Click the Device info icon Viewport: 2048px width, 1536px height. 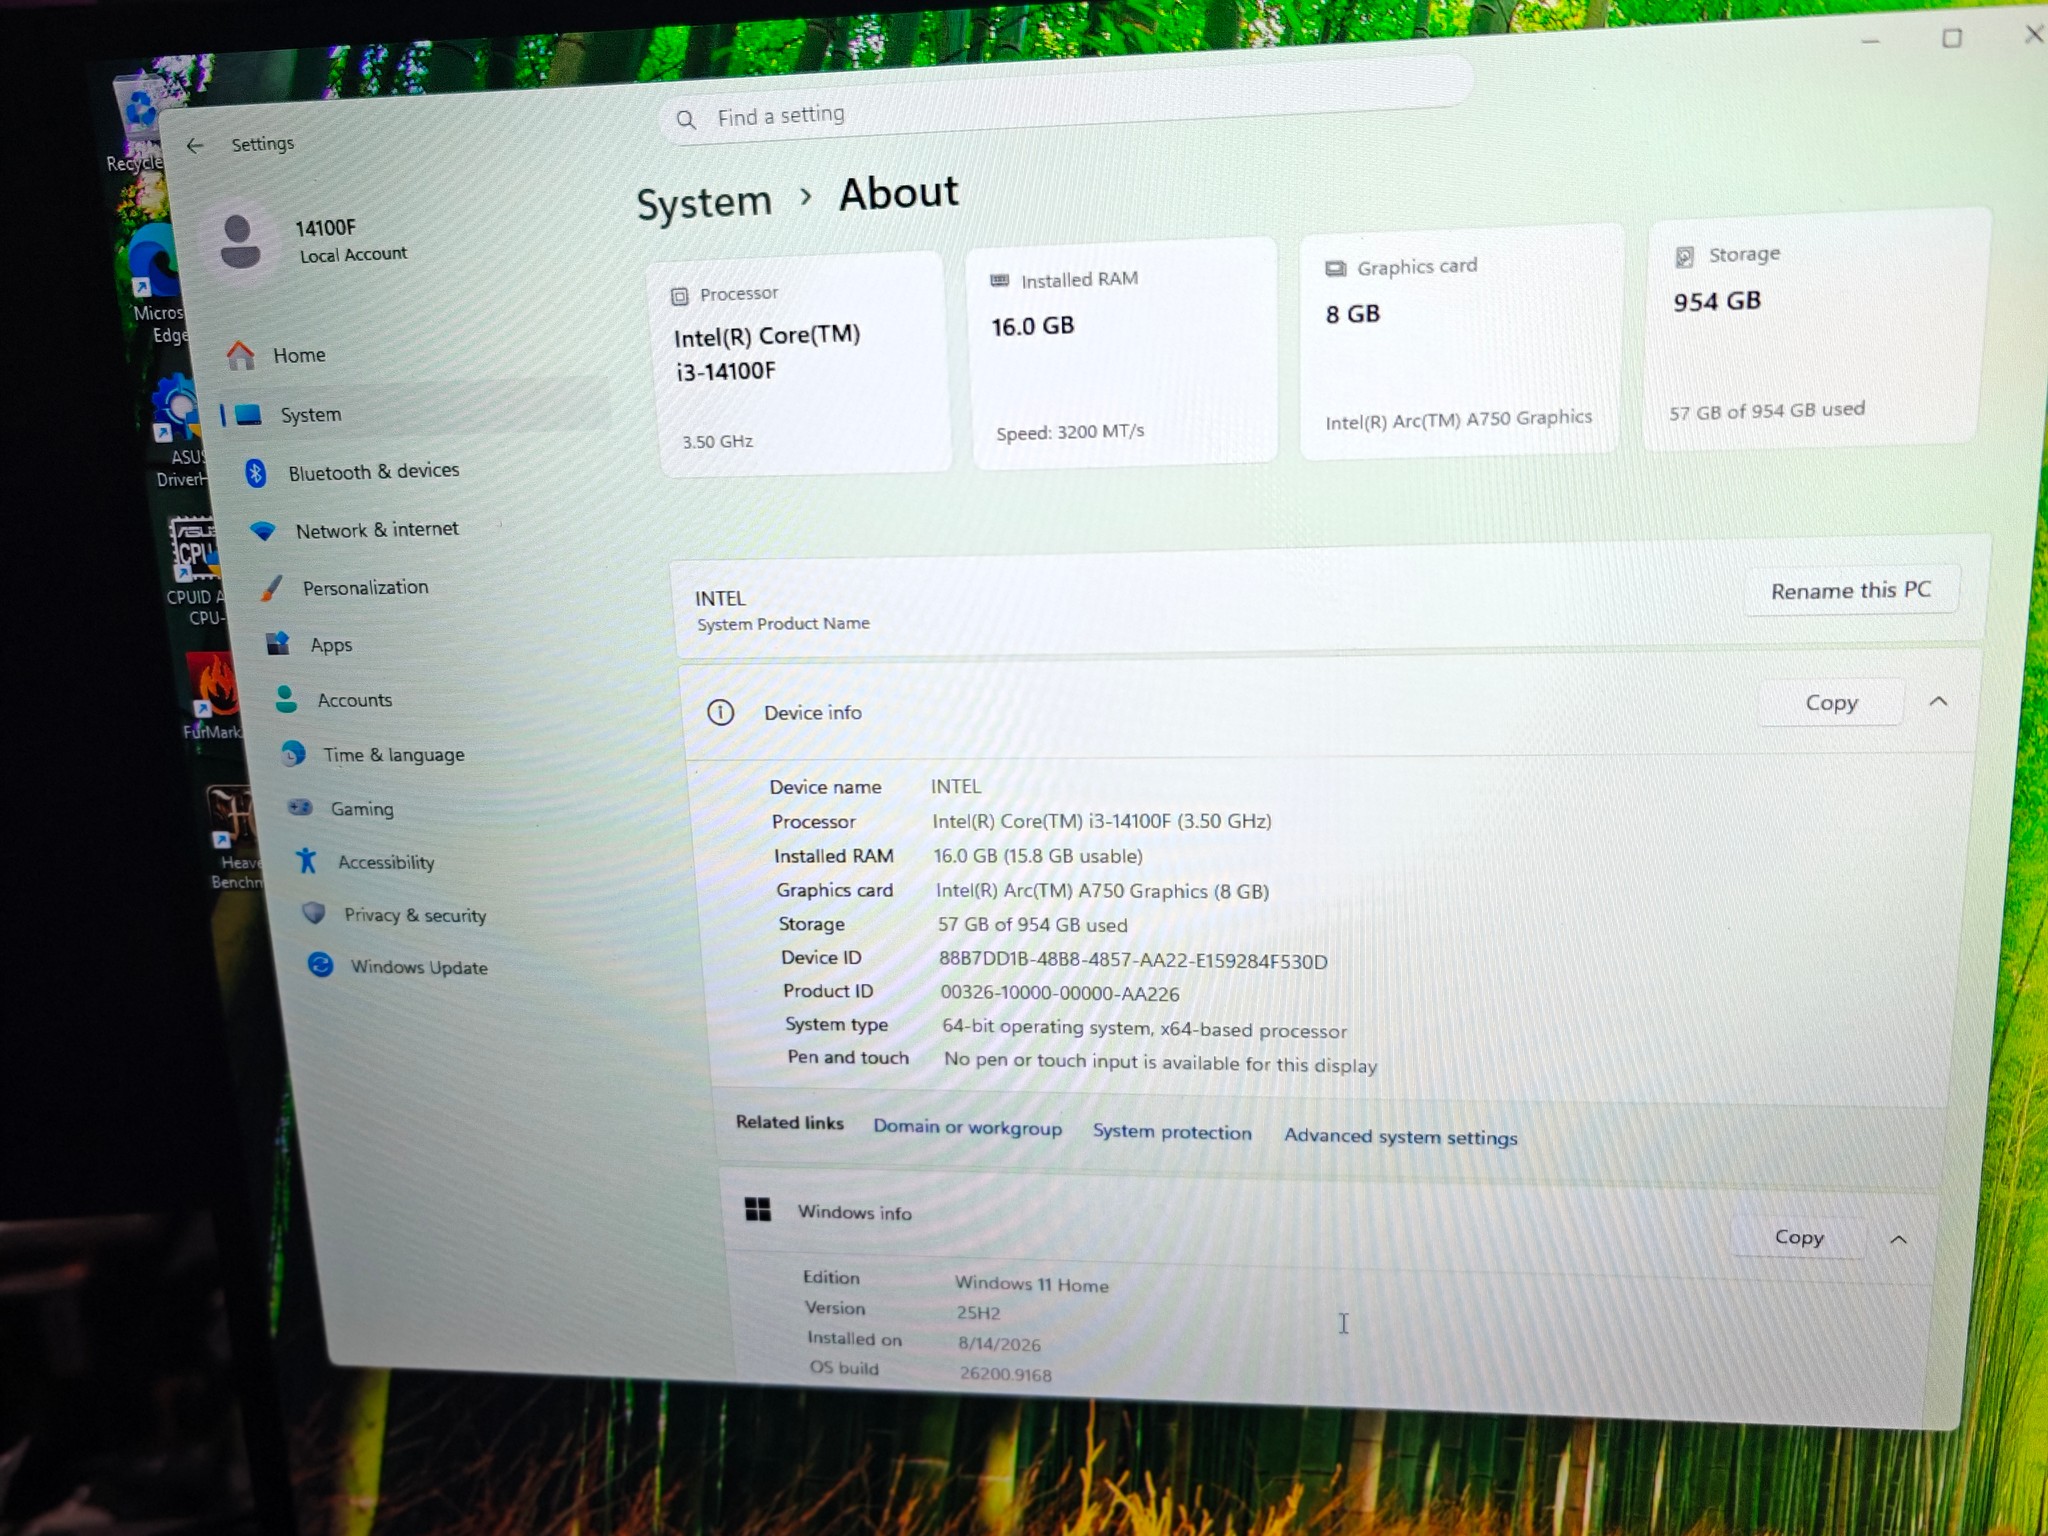[720, 712]
